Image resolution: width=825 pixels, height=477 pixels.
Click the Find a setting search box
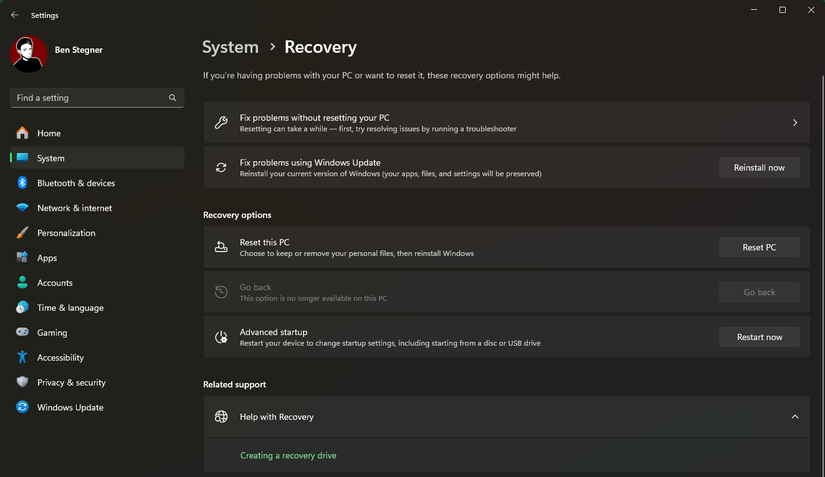[x=90, y=98]
